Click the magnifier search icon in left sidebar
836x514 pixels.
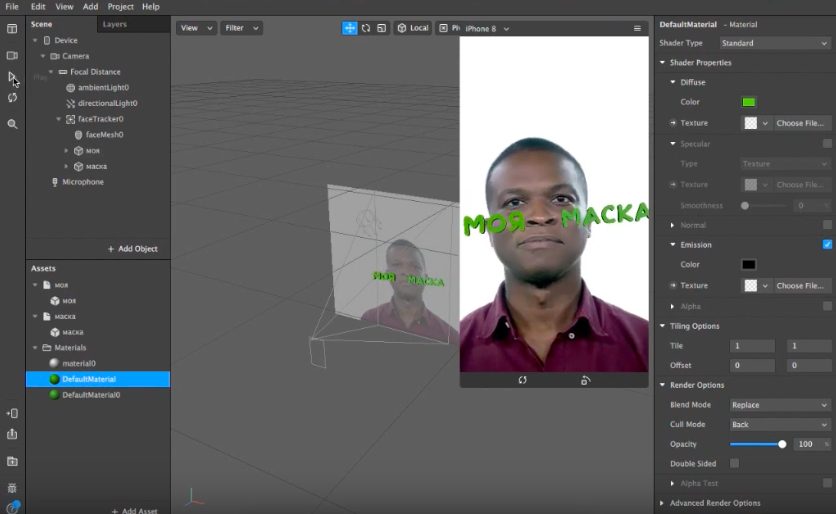click(12, 124)
